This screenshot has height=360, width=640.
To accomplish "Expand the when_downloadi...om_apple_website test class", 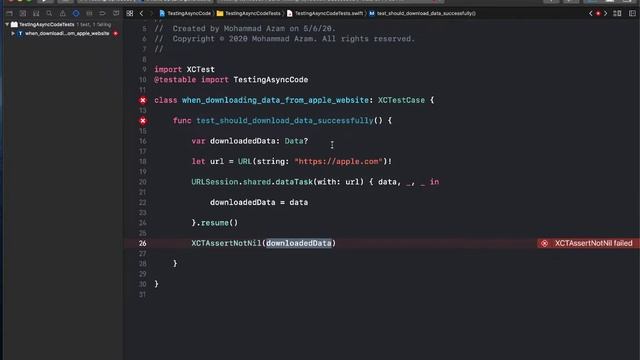I will [13, 33].
